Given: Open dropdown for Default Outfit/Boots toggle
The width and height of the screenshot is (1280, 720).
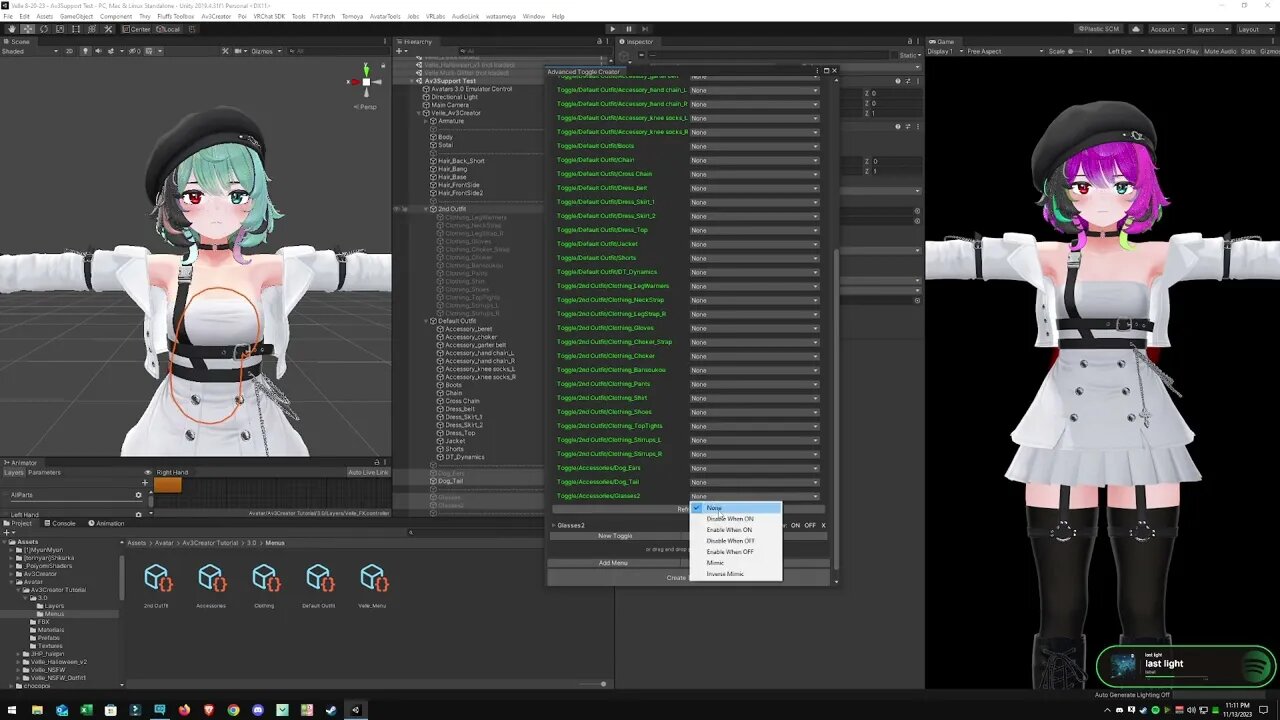Looking at the screenshot, I should pos(755,146).
